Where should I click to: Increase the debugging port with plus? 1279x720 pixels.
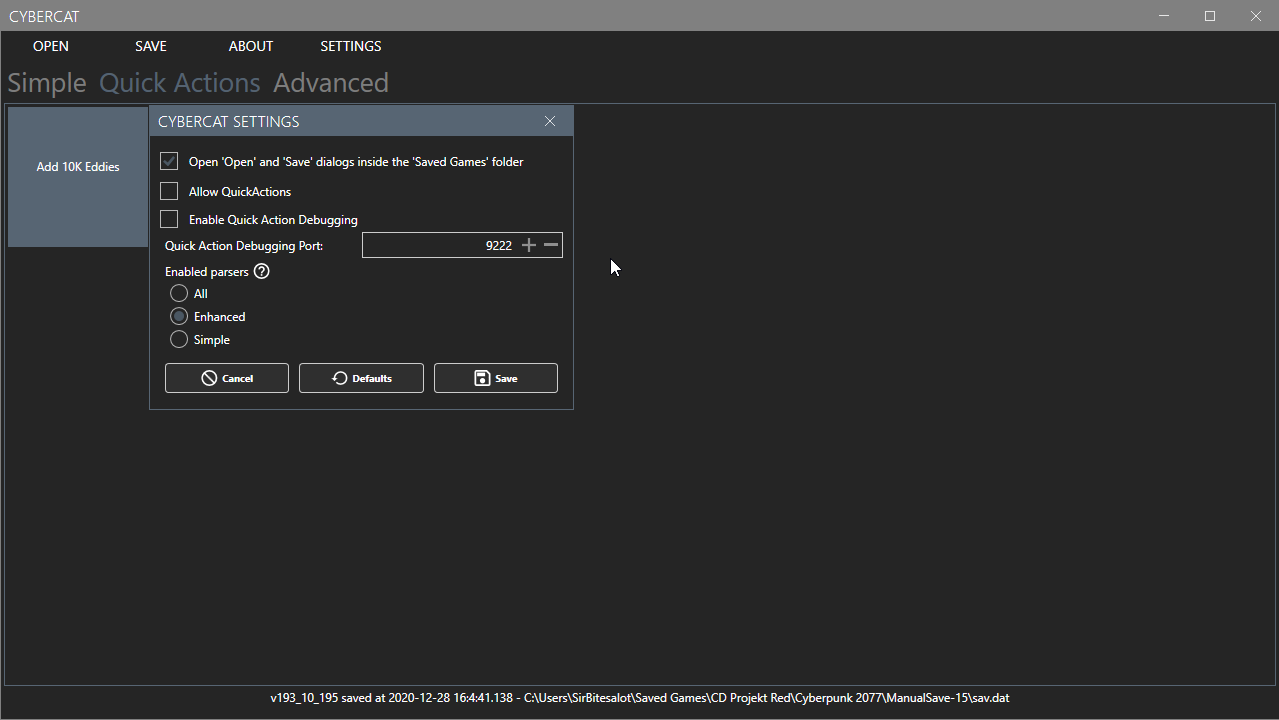coord(529,245)
